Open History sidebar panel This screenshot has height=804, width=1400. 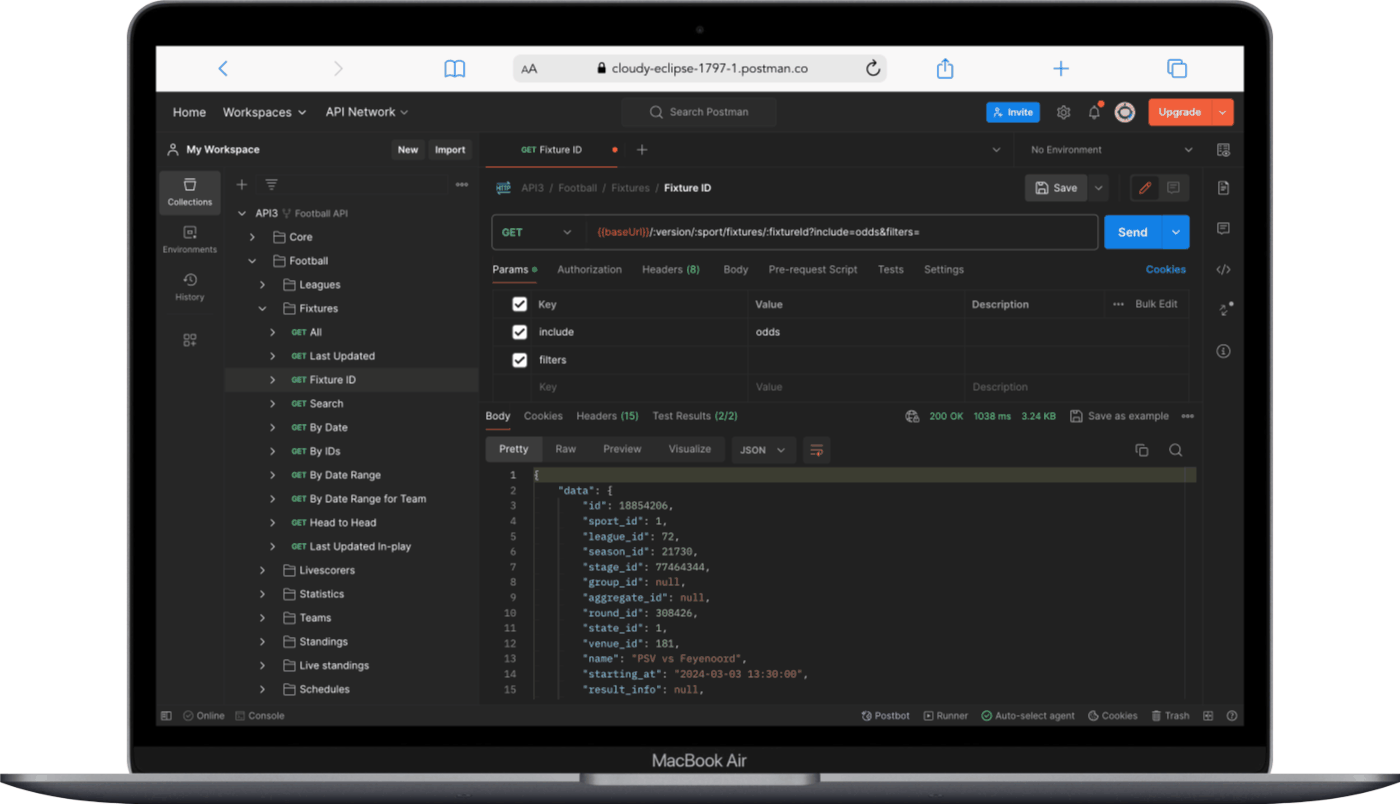coord(190,287)
